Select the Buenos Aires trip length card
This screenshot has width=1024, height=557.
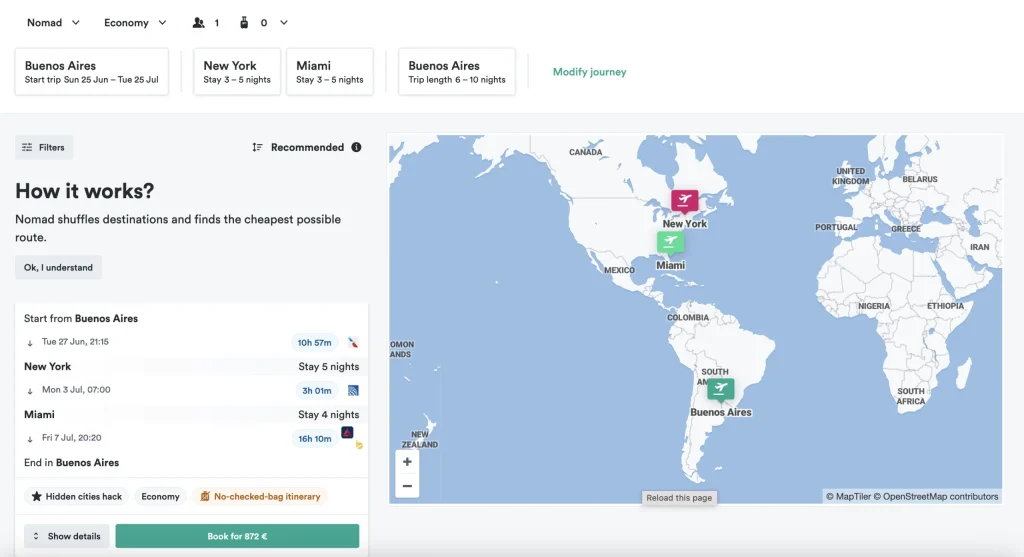tap(456, 72)
